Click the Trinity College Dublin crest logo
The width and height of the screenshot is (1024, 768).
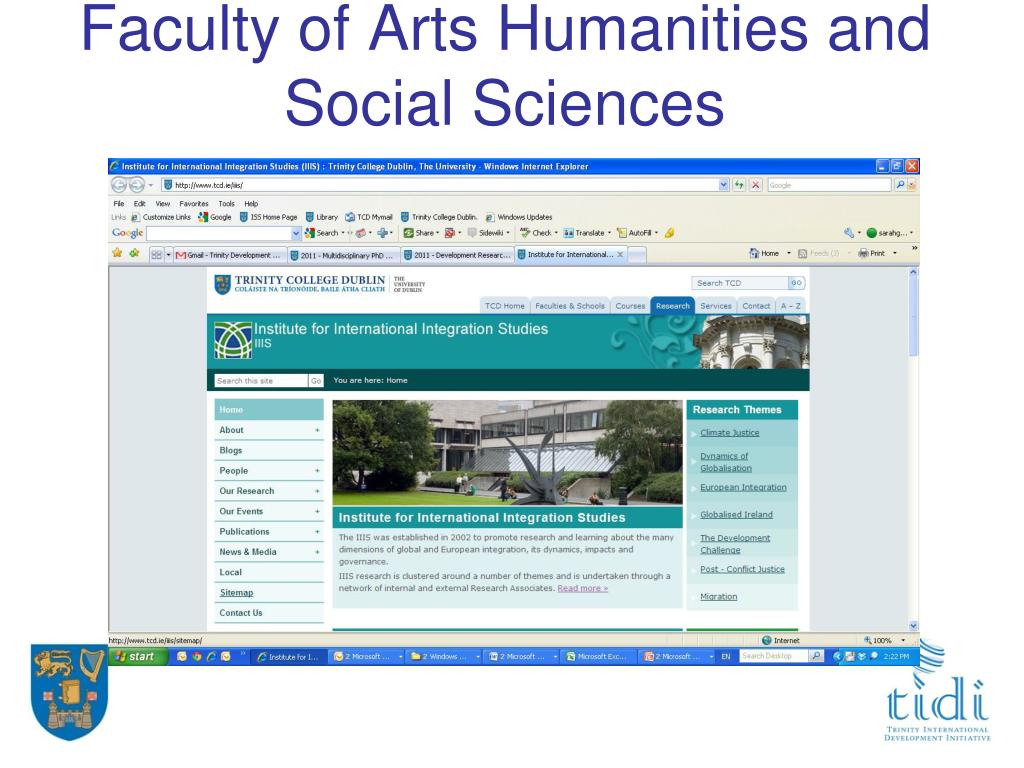click(x=223, y=285)
